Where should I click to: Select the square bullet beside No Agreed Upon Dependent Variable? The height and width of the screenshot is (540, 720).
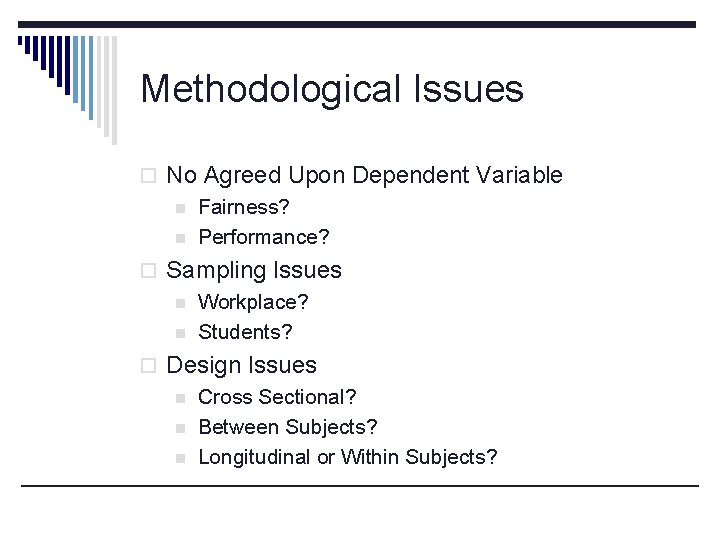tap(148, 176)
